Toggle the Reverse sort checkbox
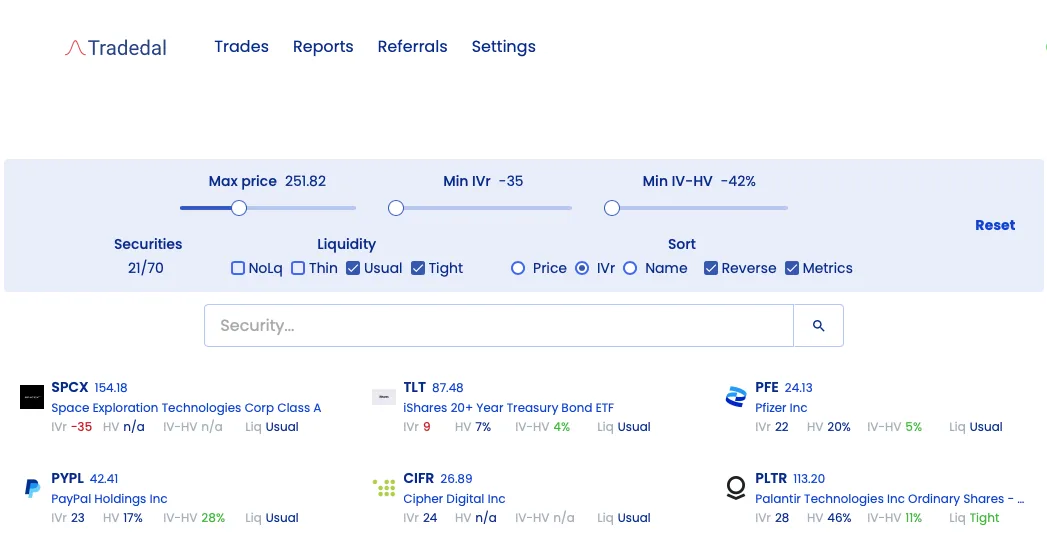1047x543 pixels. click(710, 268)
